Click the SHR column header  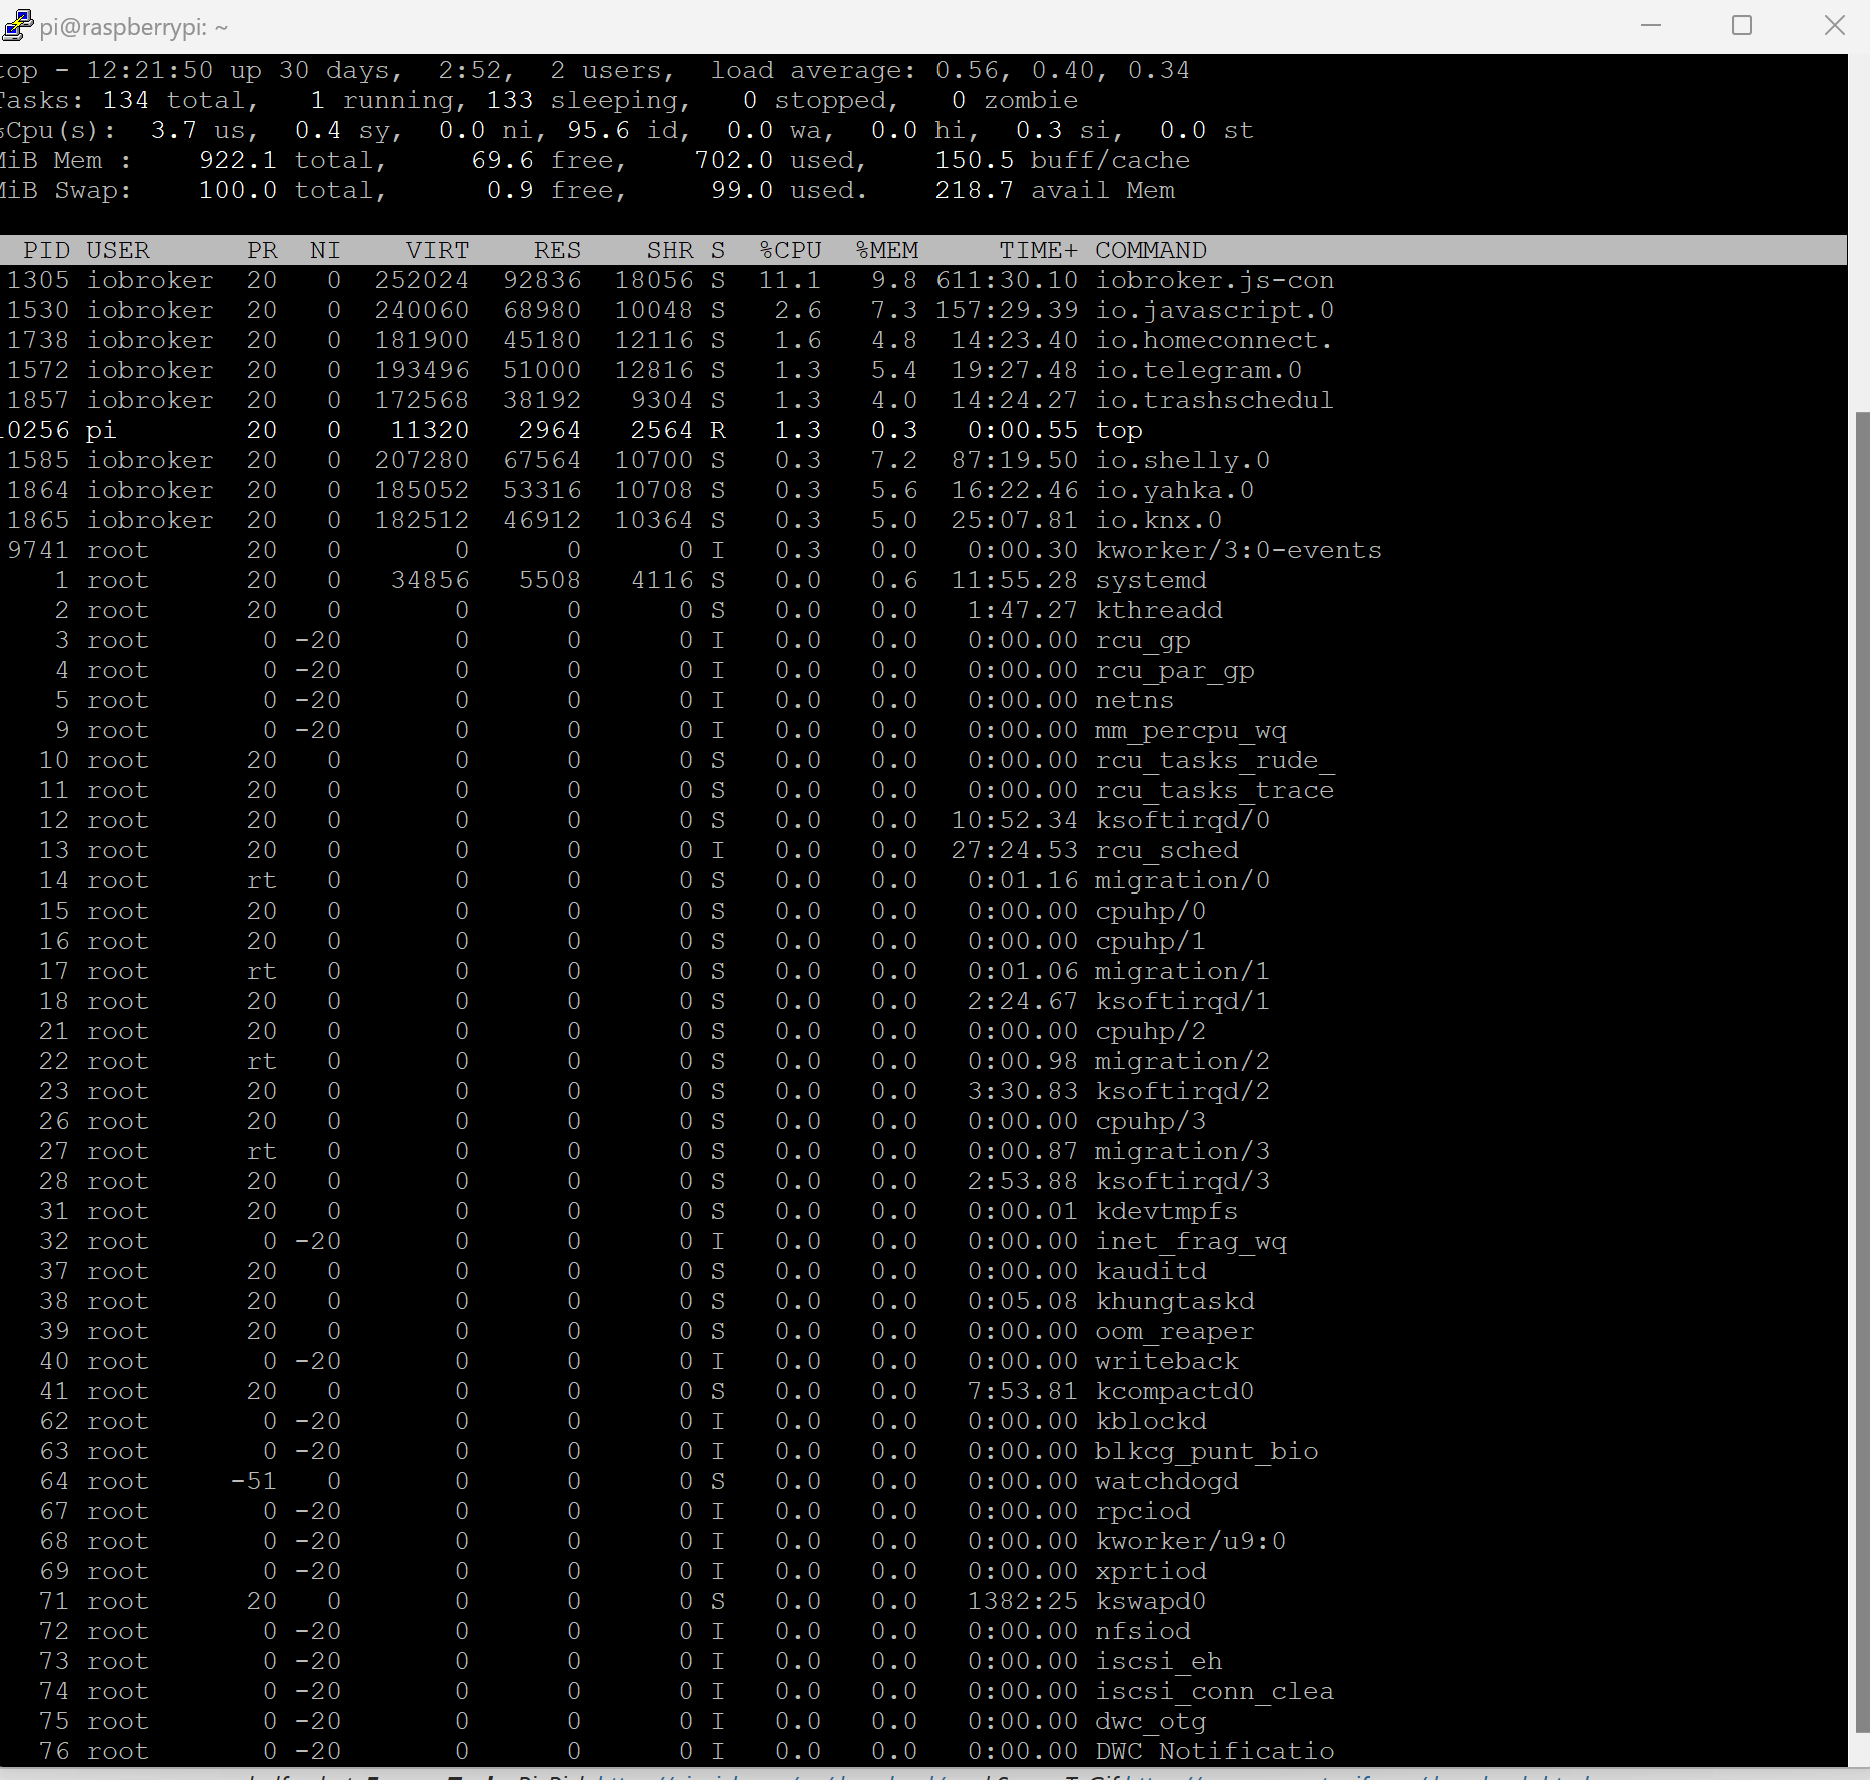tap(669, 250)
